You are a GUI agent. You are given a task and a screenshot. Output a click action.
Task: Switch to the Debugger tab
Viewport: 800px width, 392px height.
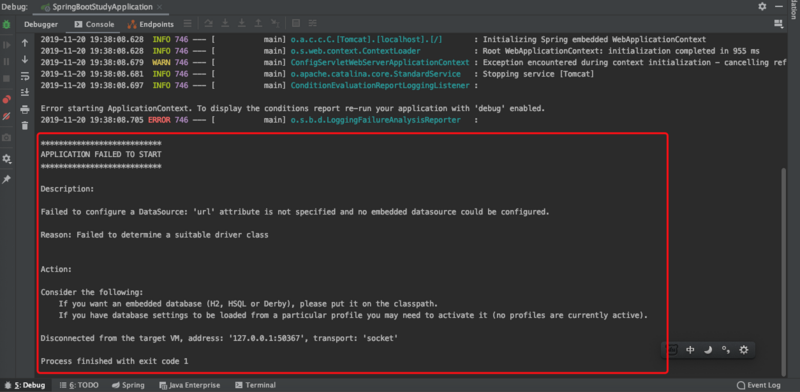[x=41, y=24]
